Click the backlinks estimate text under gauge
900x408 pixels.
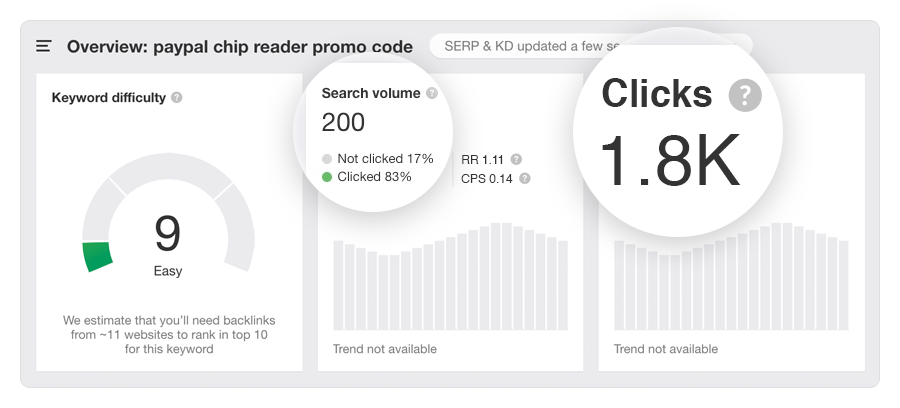point(169,335)
